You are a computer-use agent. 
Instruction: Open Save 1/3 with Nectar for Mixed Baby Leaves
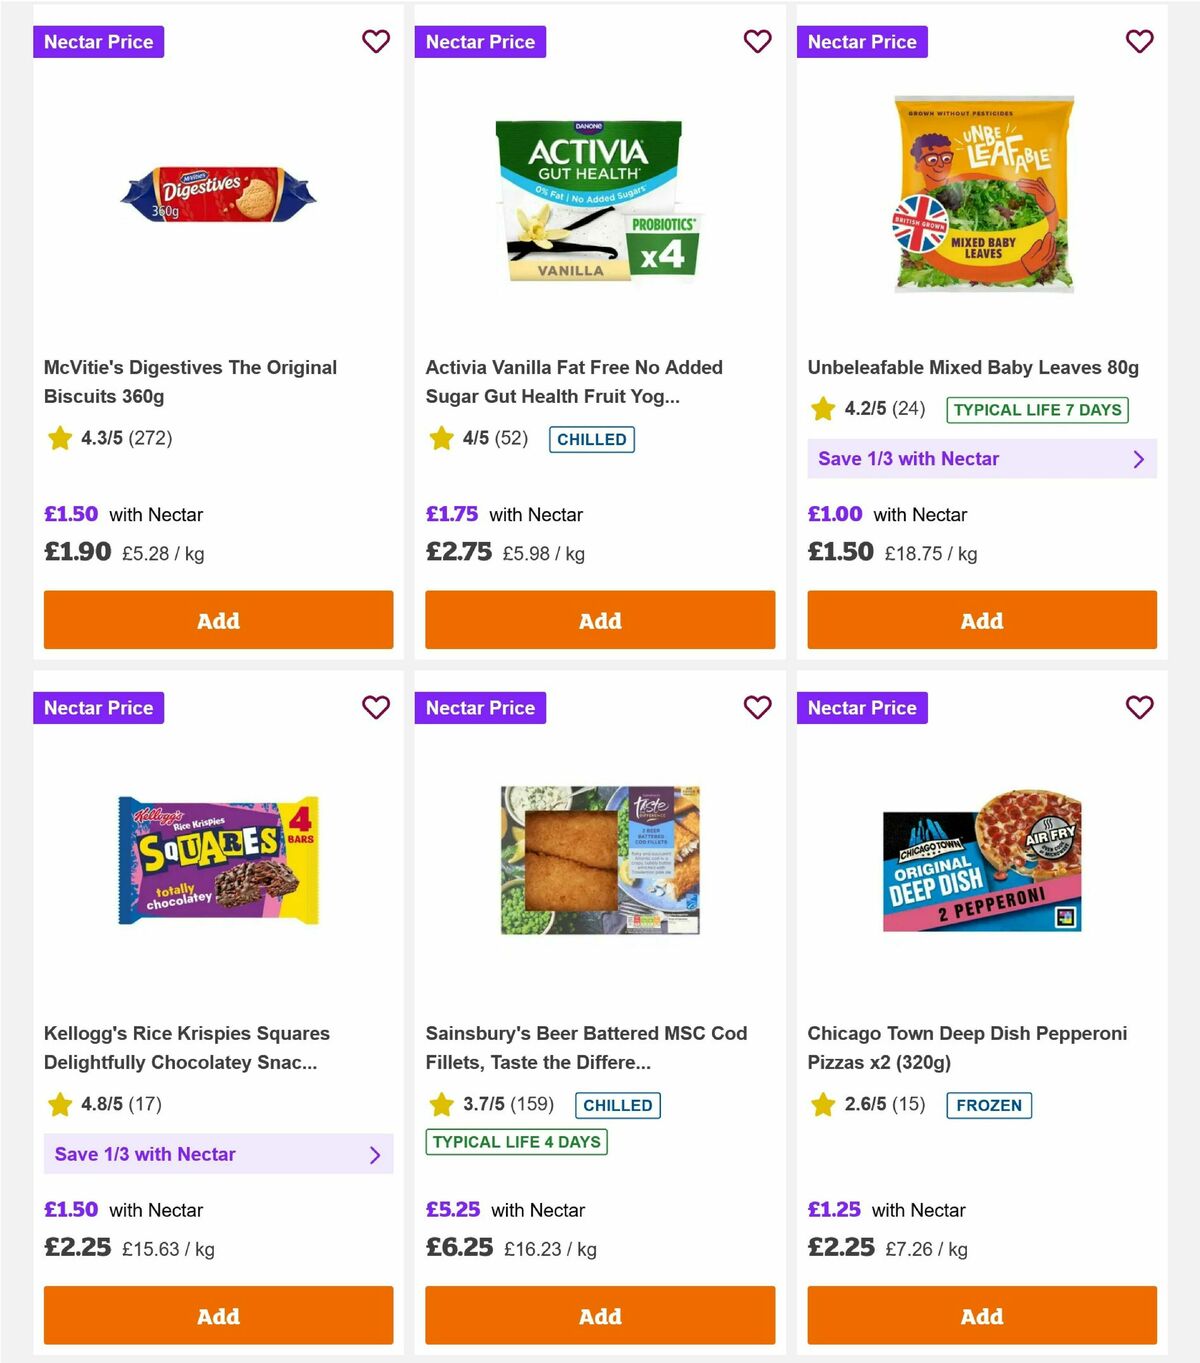coord(981,458)
